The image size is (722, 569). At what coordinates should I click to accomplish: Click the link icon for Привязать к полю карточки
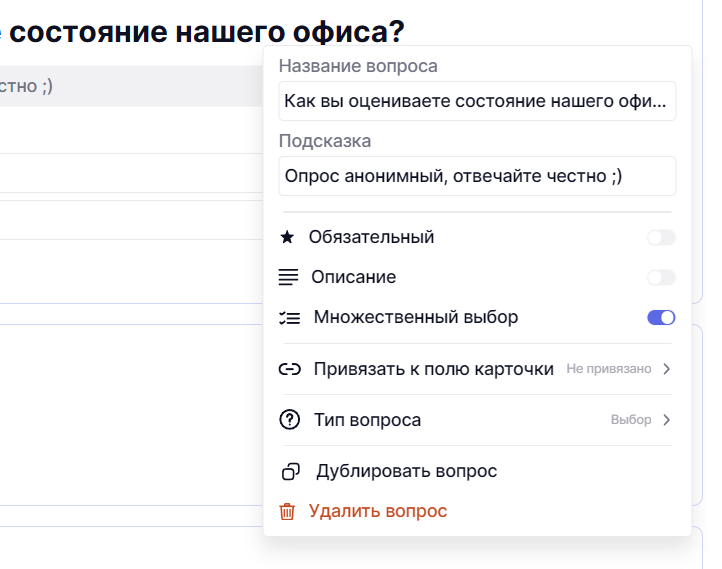coord(289,369)
